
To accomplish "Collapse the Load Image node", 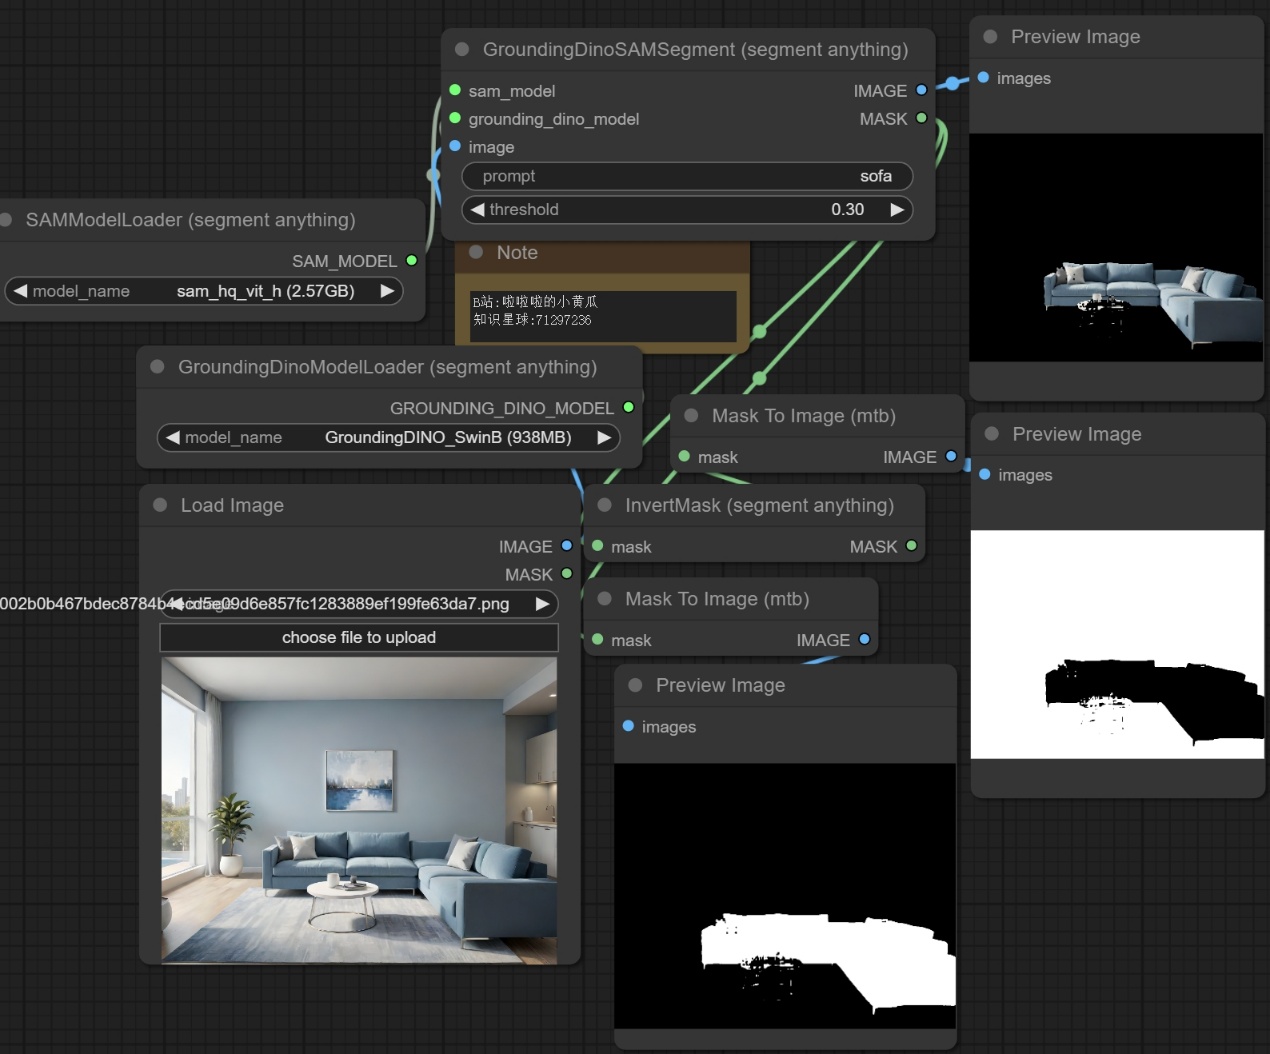I will [x=160, y=505].
